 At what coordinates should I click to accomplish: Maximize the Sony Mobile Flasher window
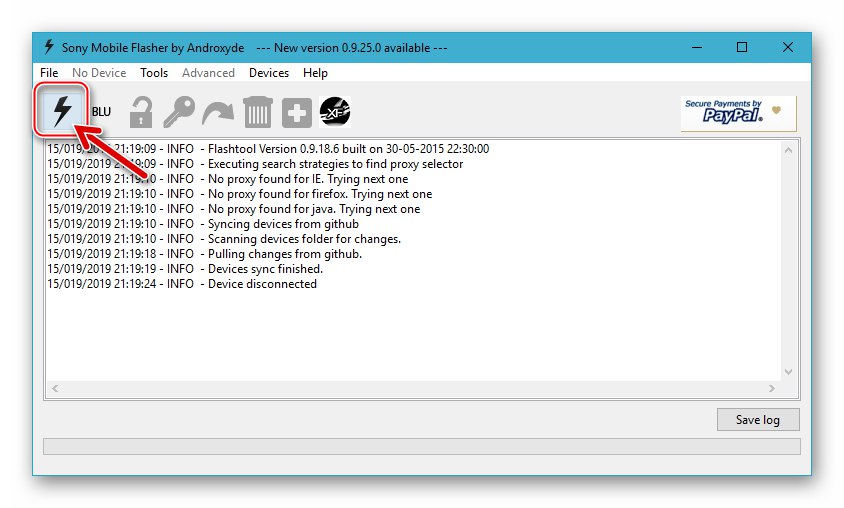point(742,47)
